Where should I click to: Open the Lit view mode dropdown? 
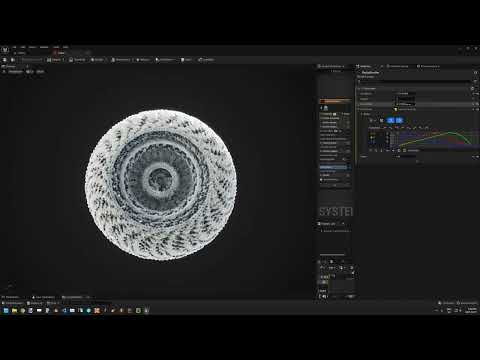click(30, 72)
